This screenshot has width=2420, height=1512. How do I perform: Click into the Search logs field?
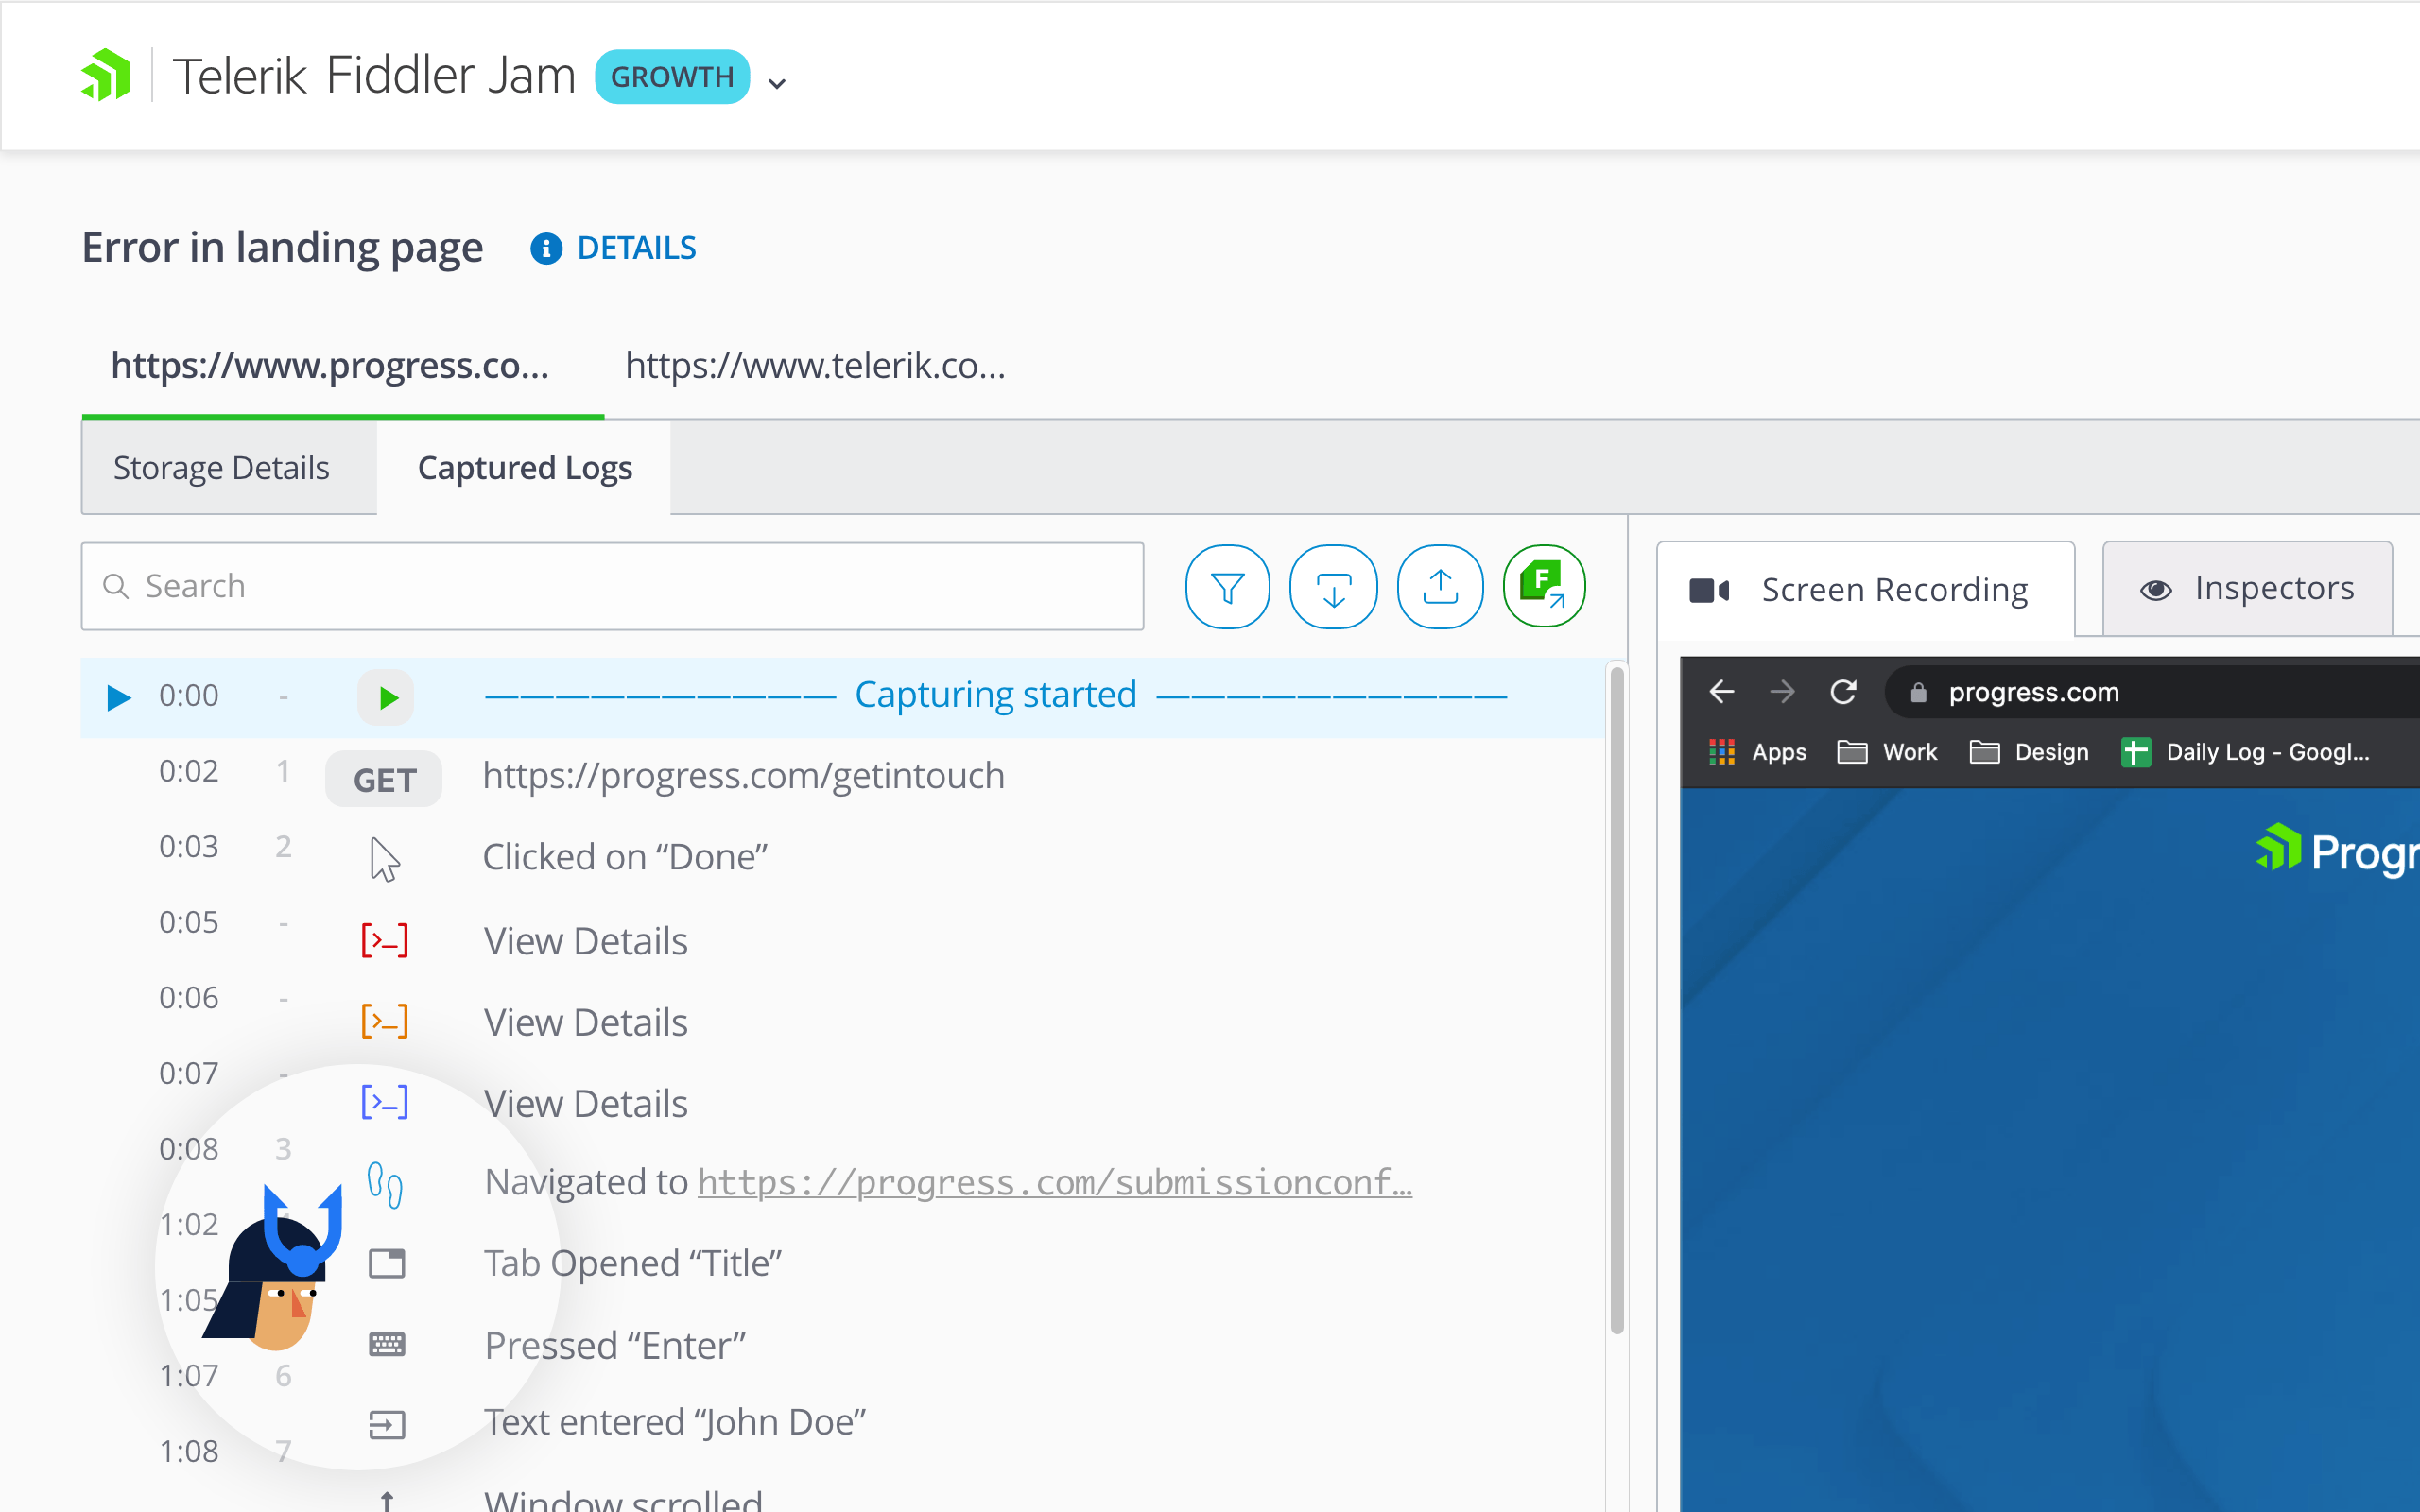coord(612,586)
